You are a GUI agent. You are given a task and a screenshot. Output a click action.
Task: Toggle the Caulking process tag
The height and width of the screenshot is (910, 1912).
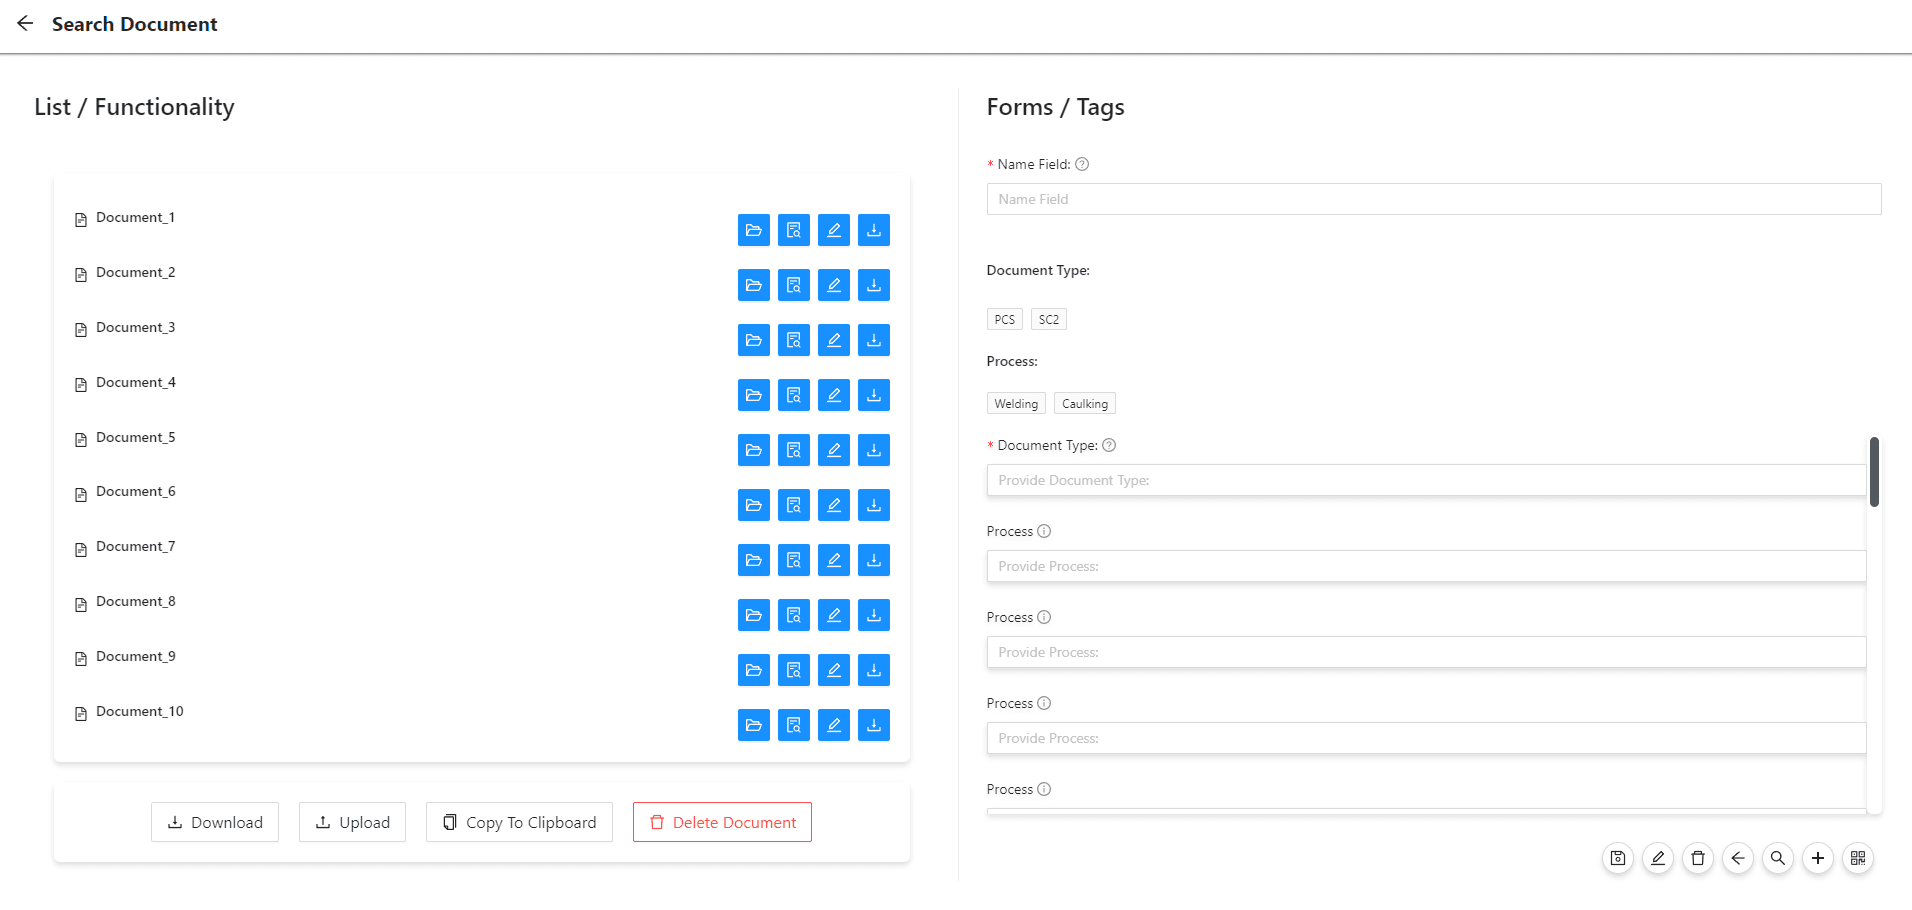1085,403
